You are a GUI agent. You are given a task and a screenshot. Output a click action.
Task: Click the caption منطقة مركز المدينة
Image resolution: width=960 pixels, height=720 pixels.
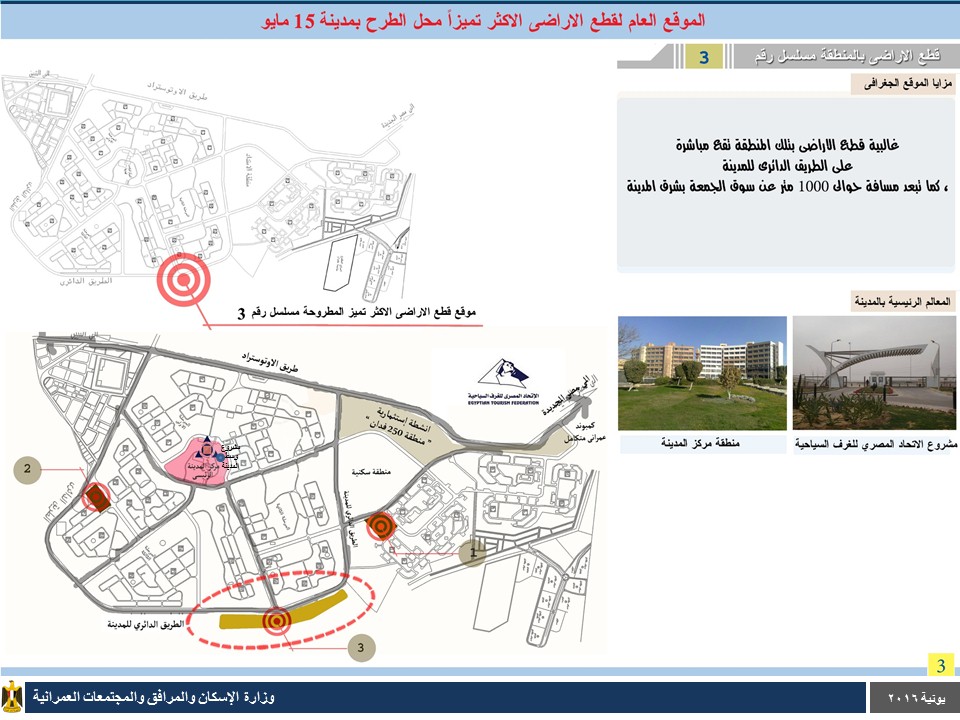[700, 443]
